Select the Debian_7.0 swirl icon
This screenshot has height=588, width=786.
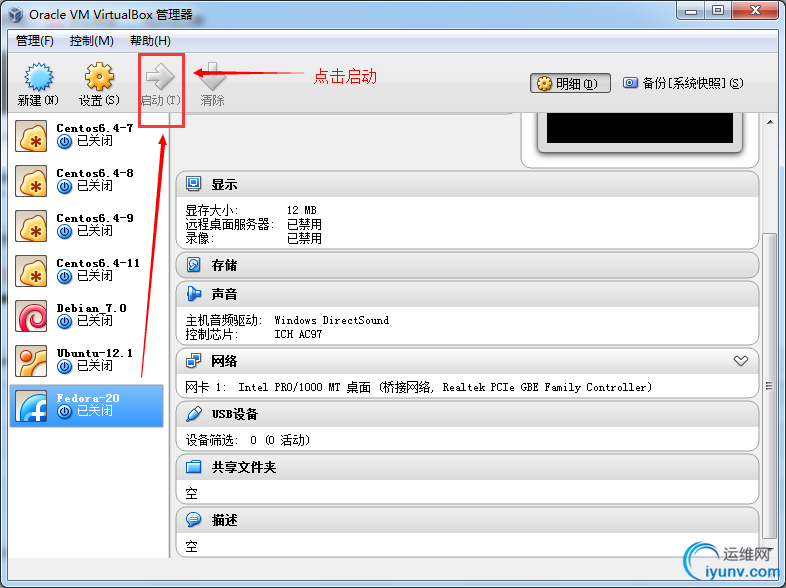(31, 316)
